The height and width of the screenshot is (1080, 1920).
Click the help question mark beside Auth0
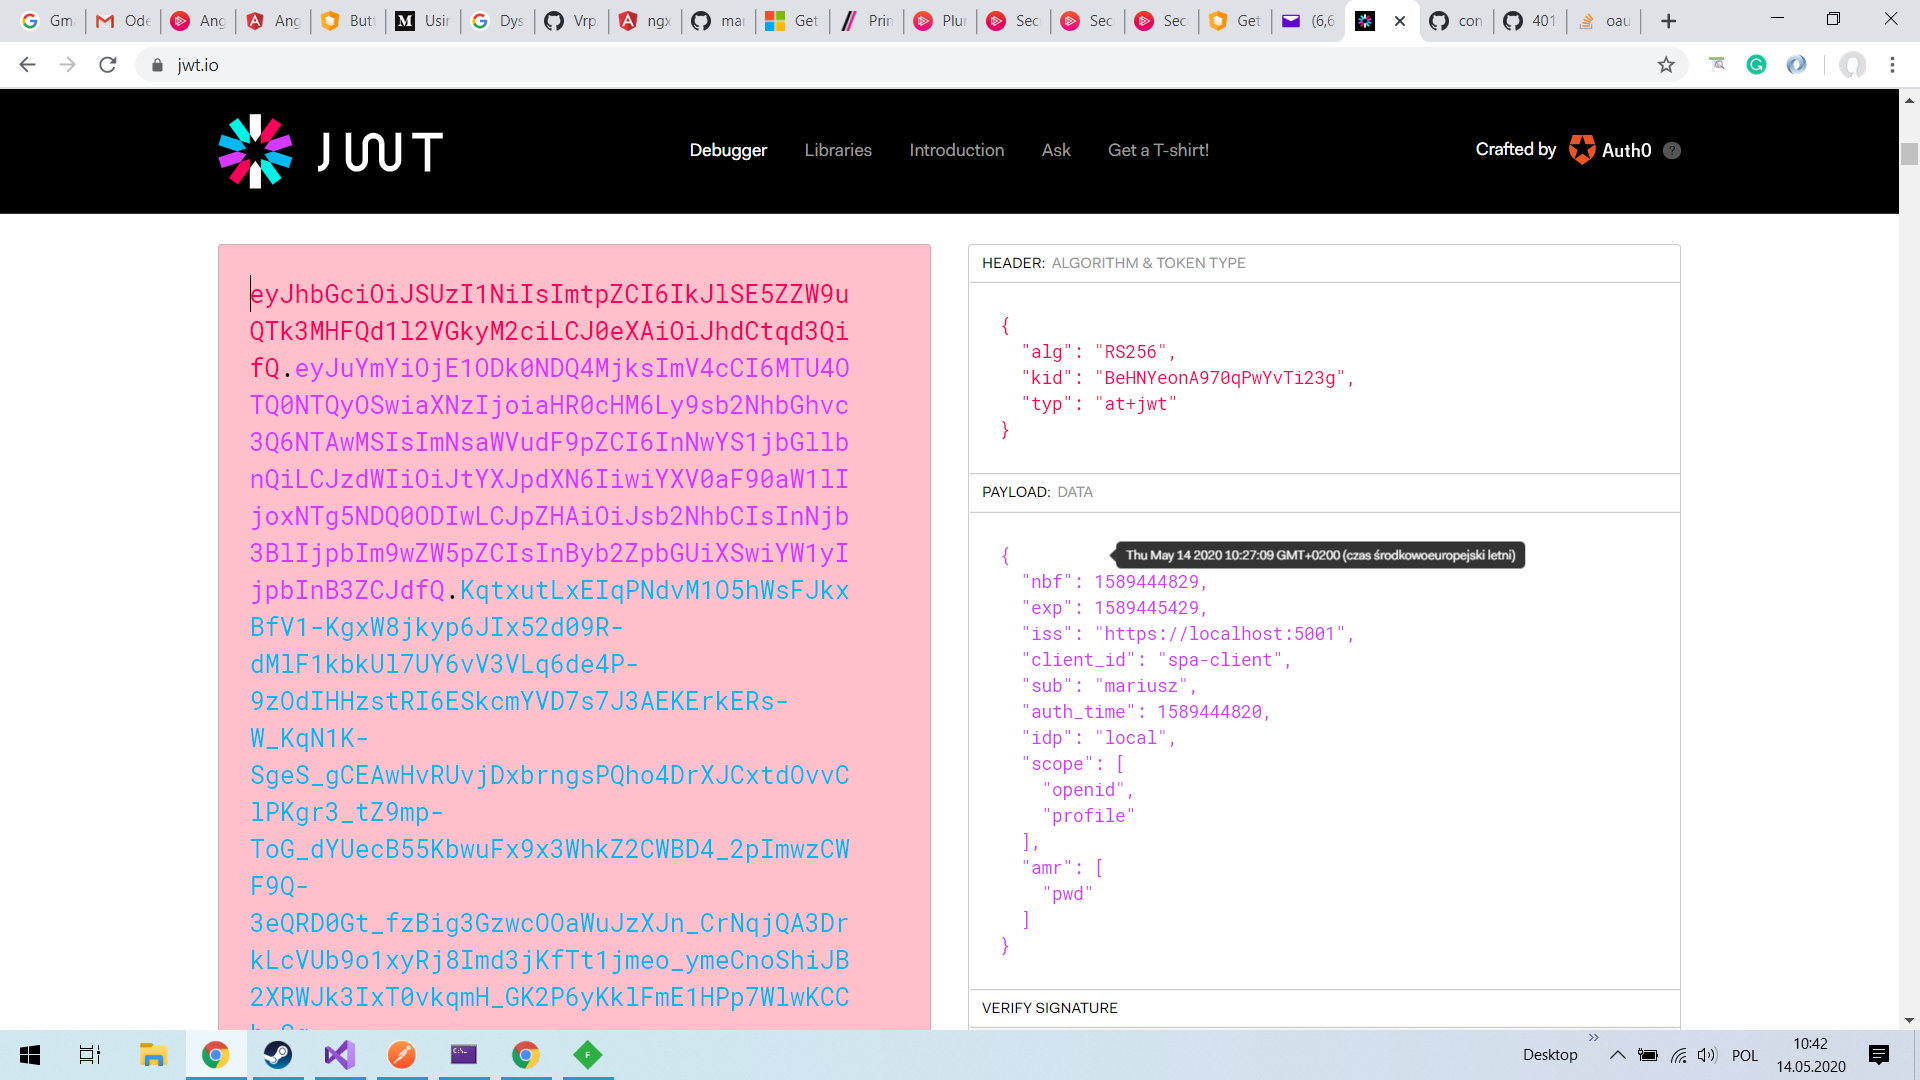1672,150
